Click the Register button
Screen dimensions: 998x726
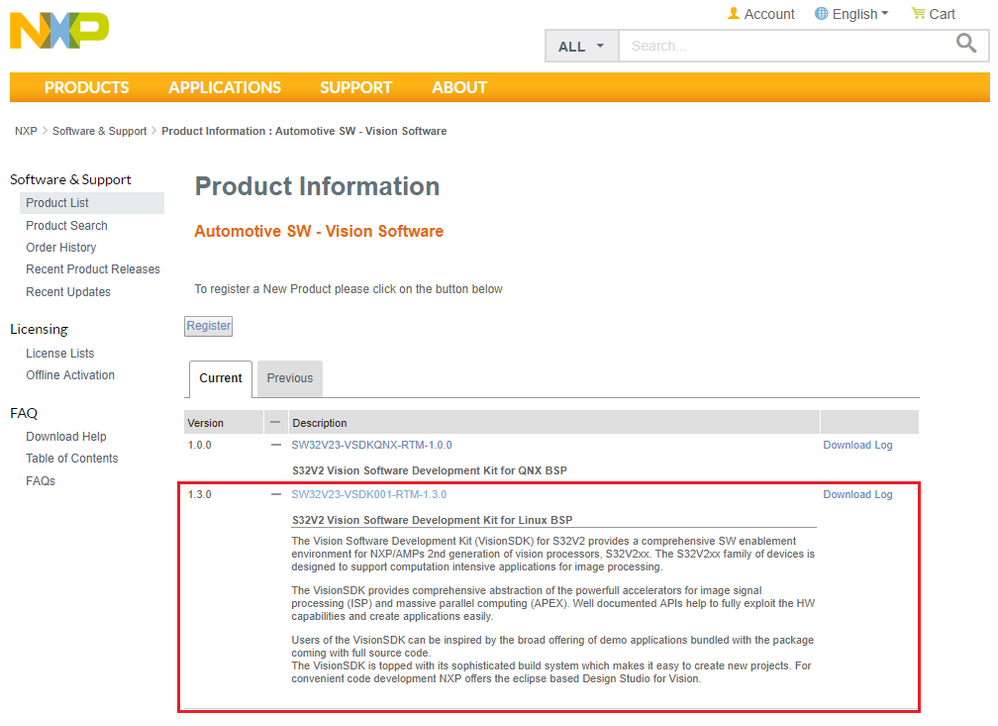(x=209, y=326)
